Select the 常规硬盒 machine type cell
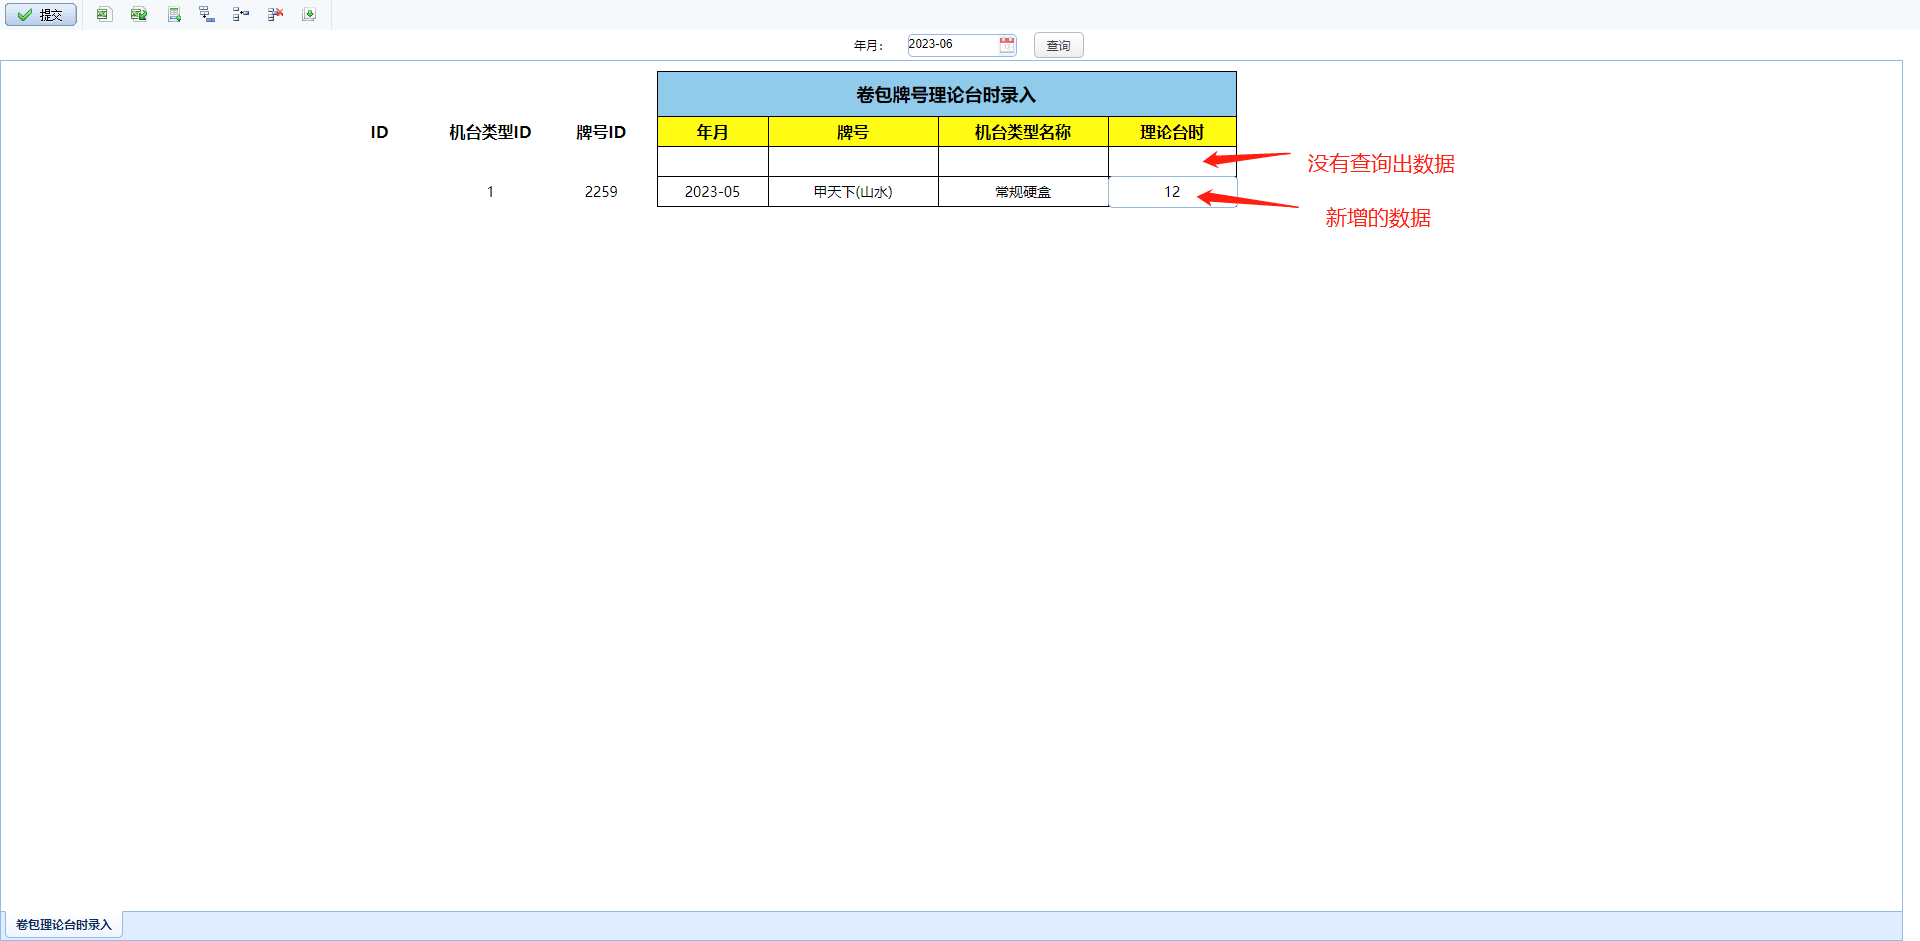1920x941 pixels. point(1023,192)
